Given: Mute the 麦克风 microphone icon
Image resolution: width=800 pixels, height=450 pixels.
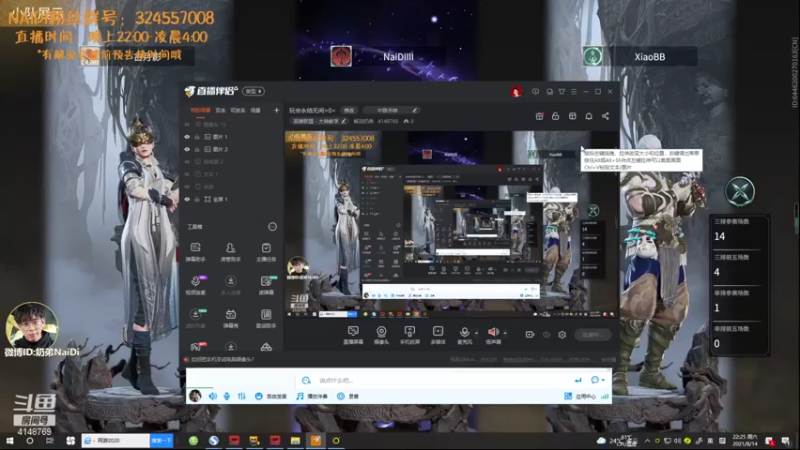Looking at the screenshot, I should tap(464, 333).
